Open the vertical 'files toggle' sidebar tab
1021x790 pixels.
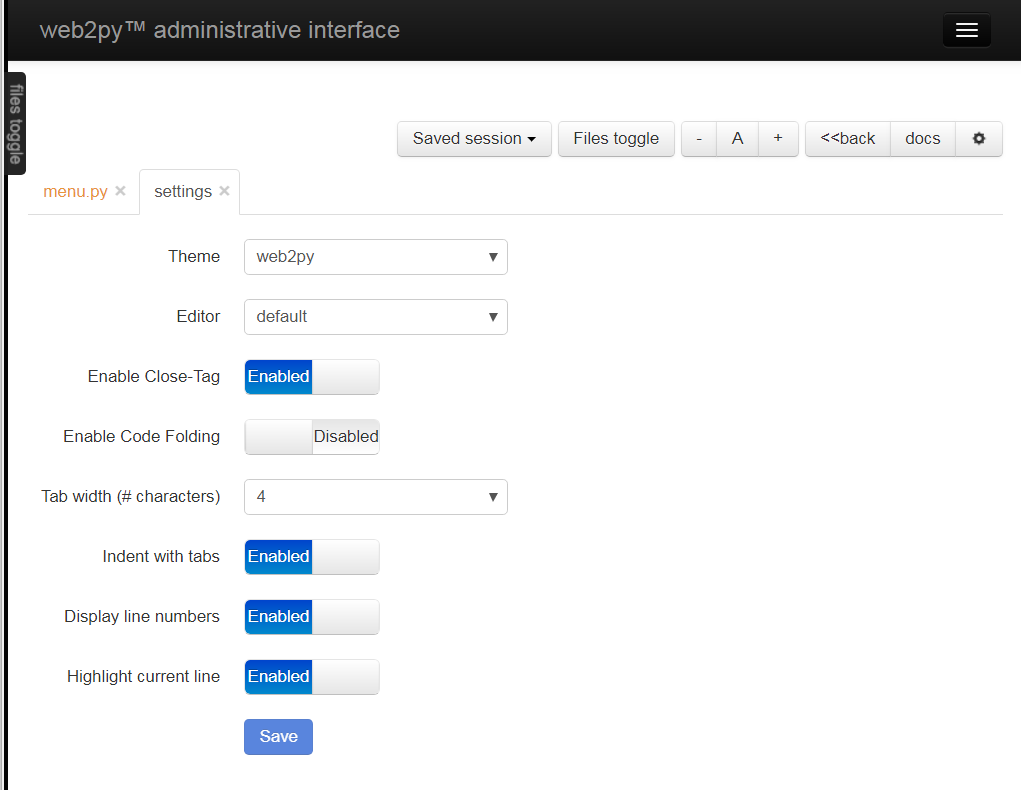[14, 123]
